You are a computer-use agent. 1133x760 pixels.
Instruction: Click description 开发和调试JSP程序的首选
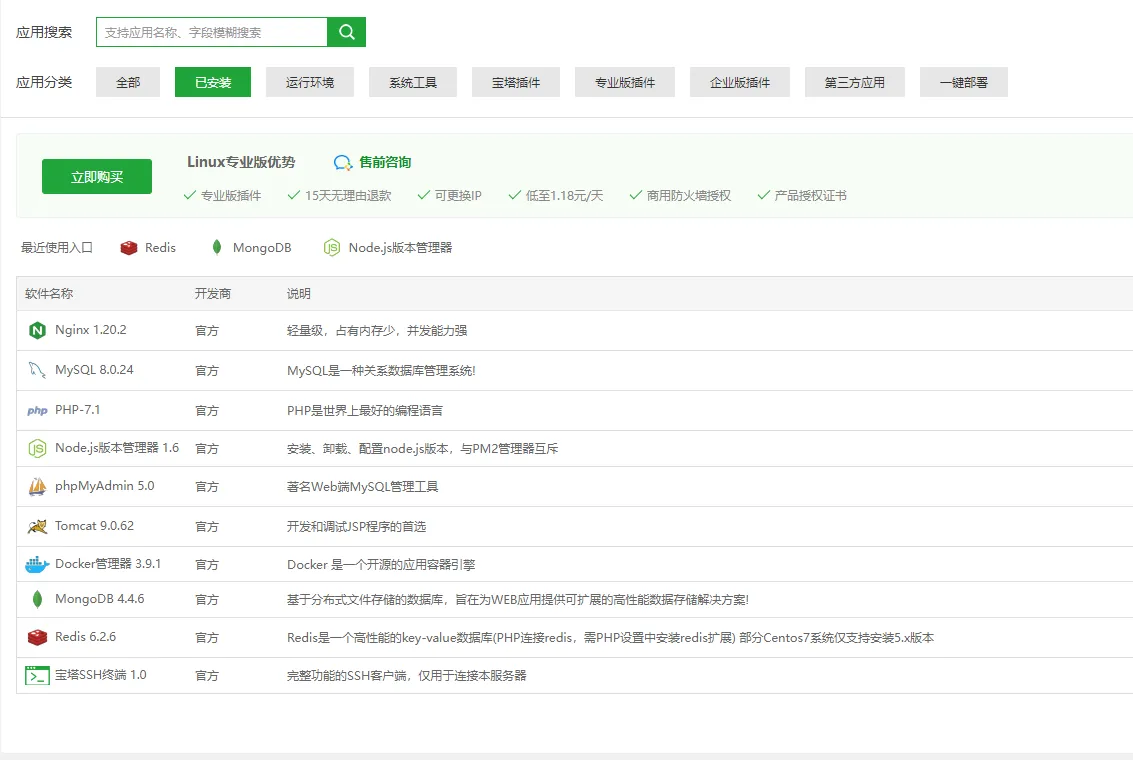pos(356,527)
